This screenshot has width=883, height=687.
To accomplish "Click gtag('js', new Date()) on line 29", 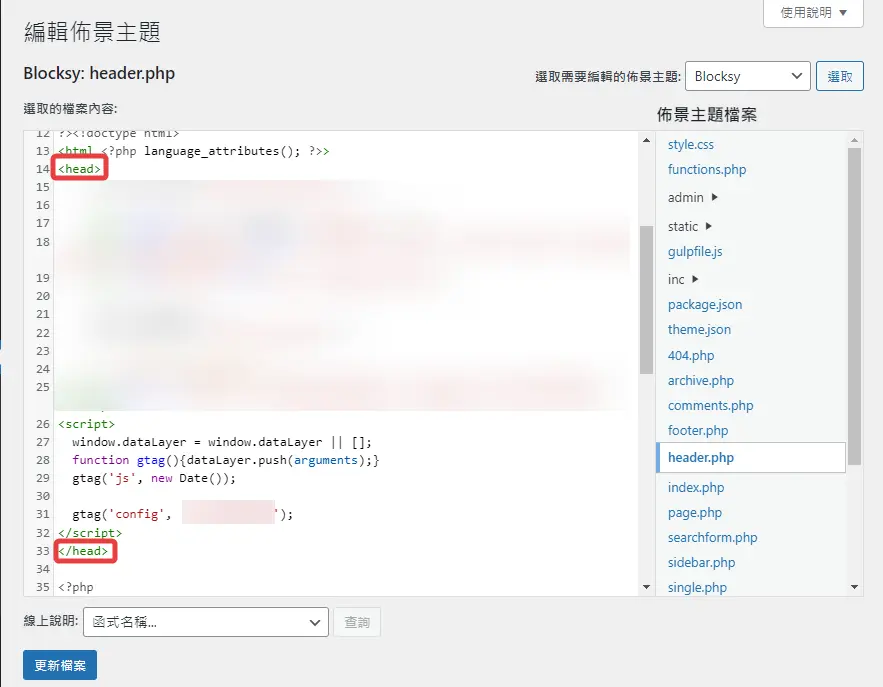I will (154, 478).
